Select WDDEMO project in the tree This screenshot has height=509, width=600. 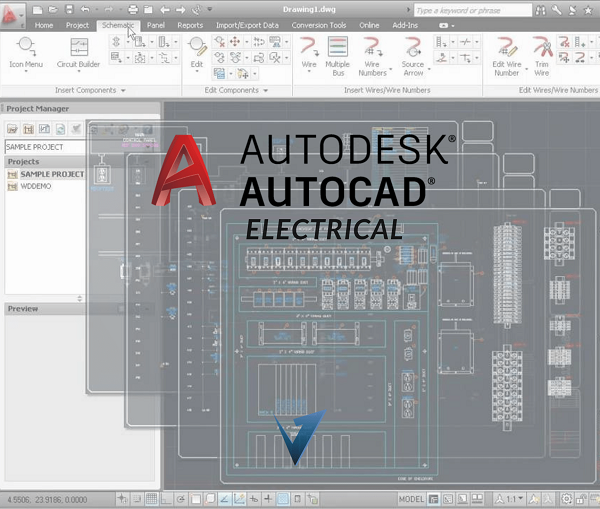pyautogui.click(x=36, y=186)
